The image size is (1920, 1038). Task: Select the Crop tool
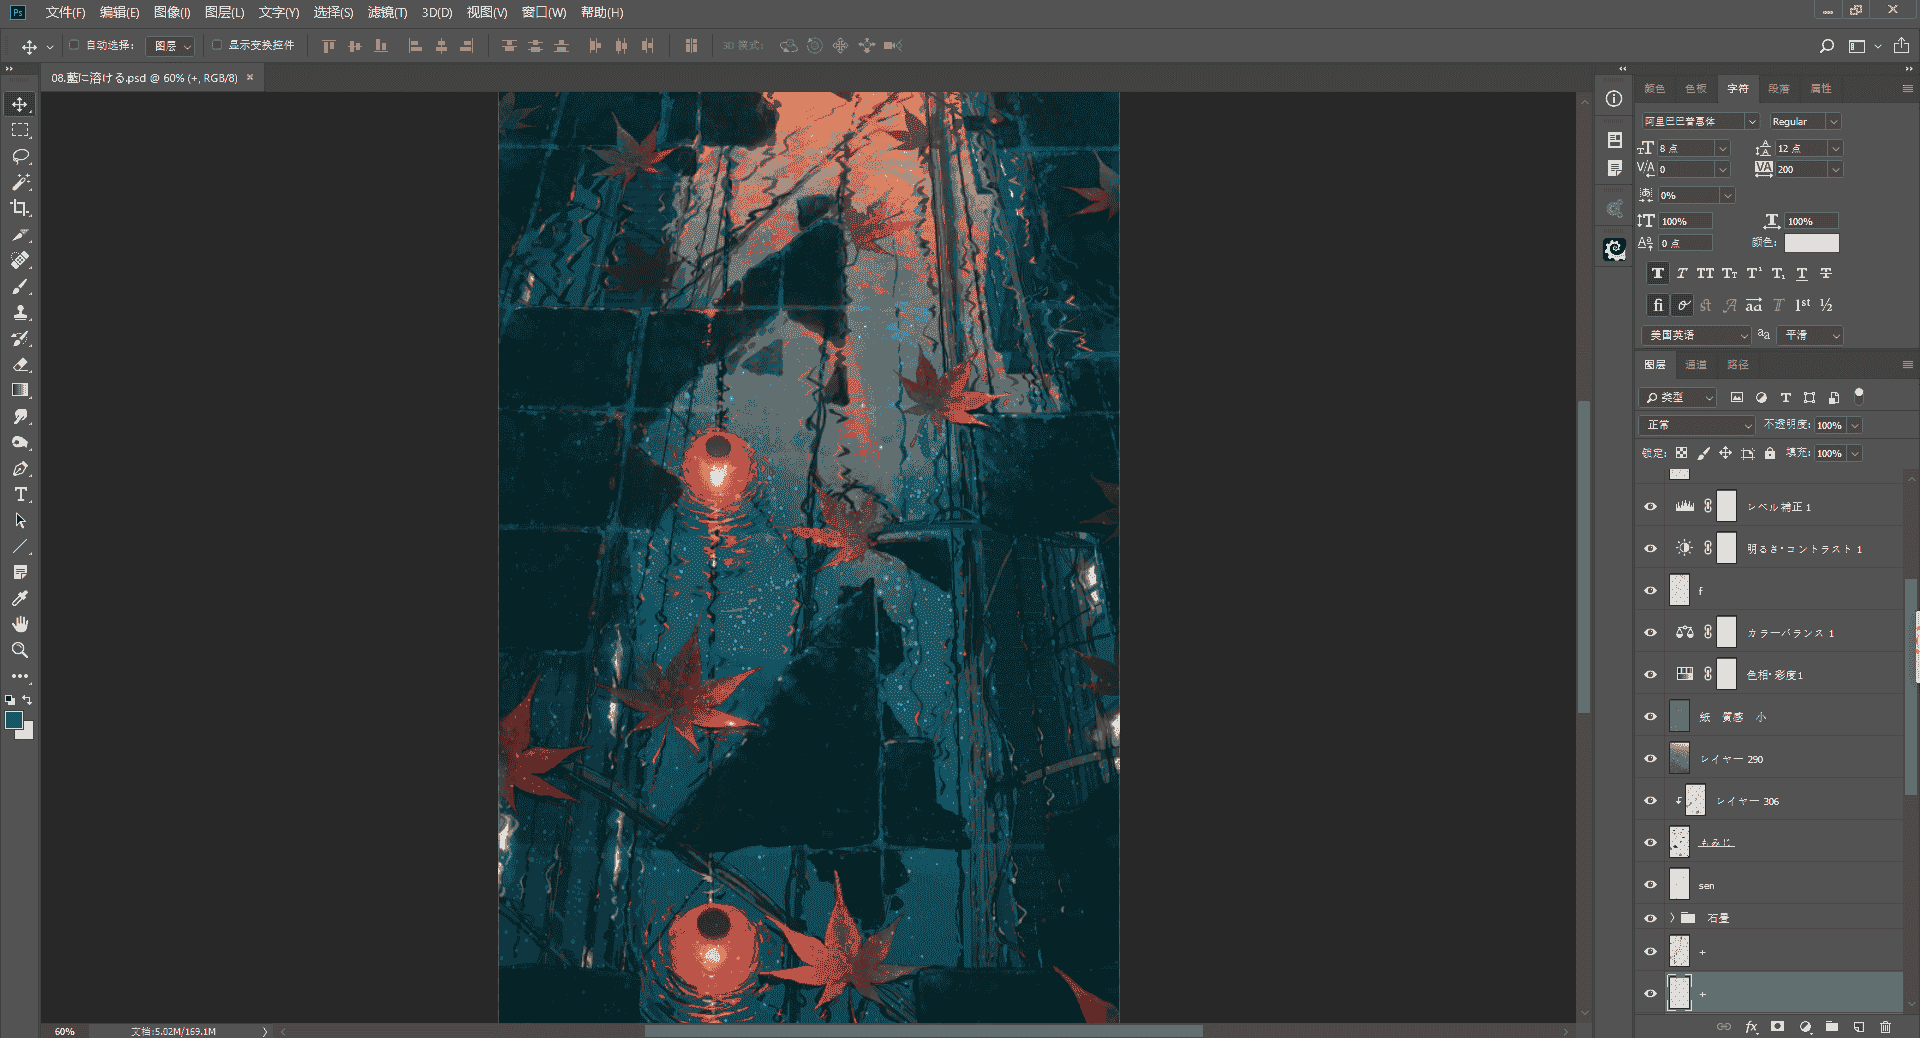coord(20,208)
